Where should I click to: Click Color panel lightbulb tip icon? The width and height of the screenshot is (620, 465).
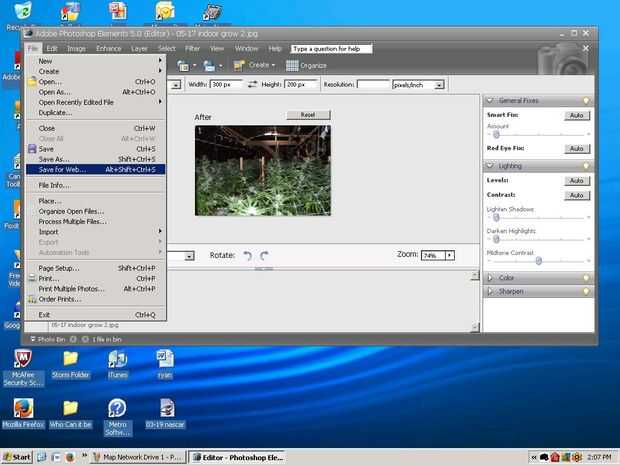pos(586,278)
